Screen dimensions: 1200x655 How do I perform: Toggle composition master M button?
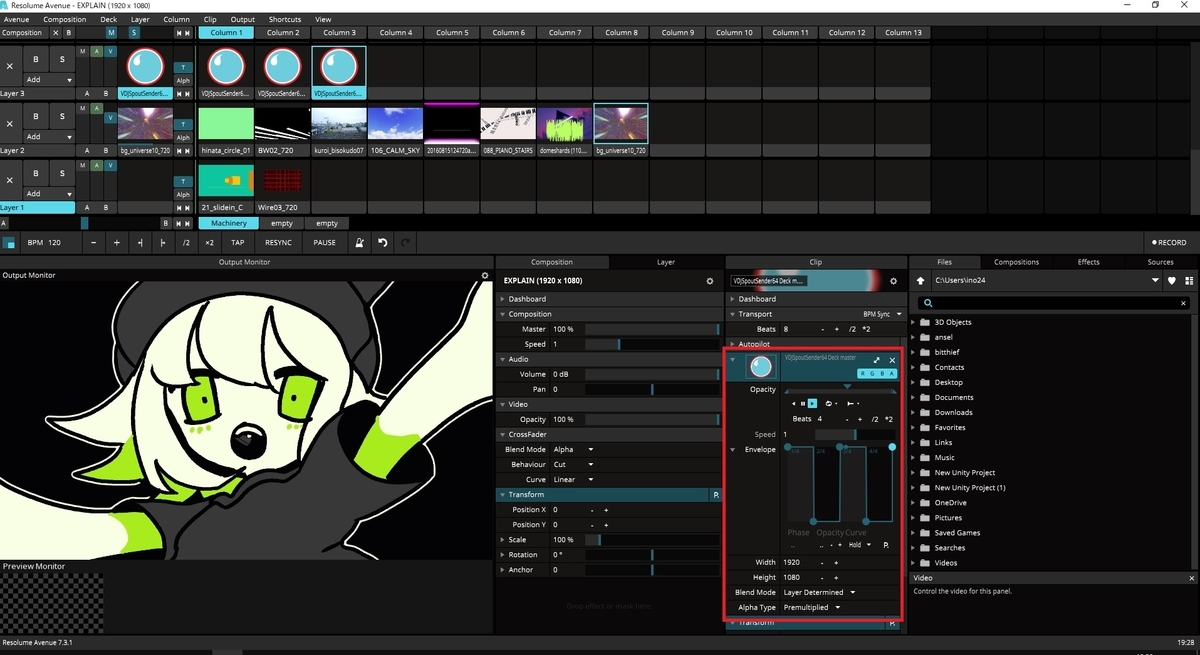tap(111, 33)
